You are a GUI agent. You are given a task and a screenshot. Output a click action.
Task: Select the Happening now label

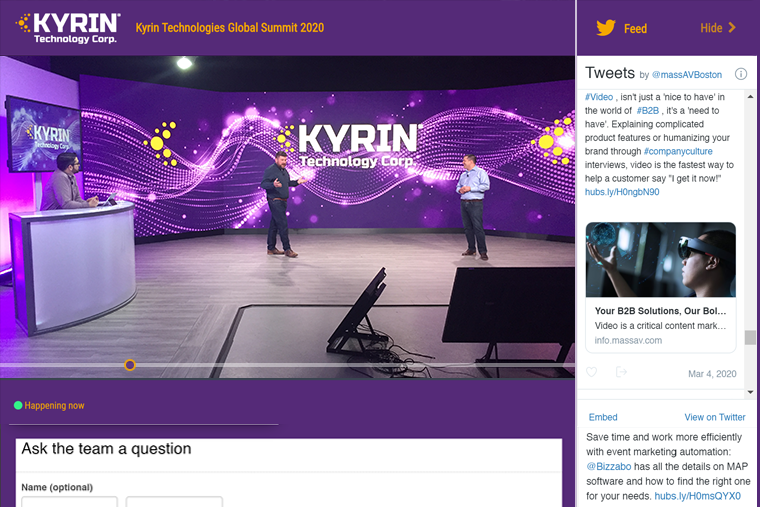pos(54,405)
